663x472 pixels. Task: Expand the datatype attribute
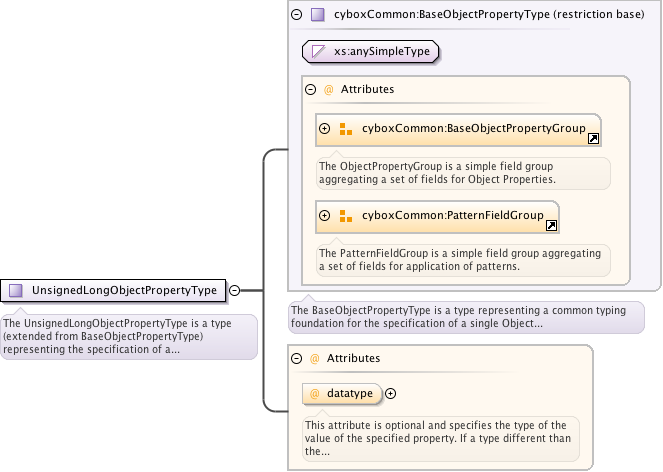click(x=391, y=394)
